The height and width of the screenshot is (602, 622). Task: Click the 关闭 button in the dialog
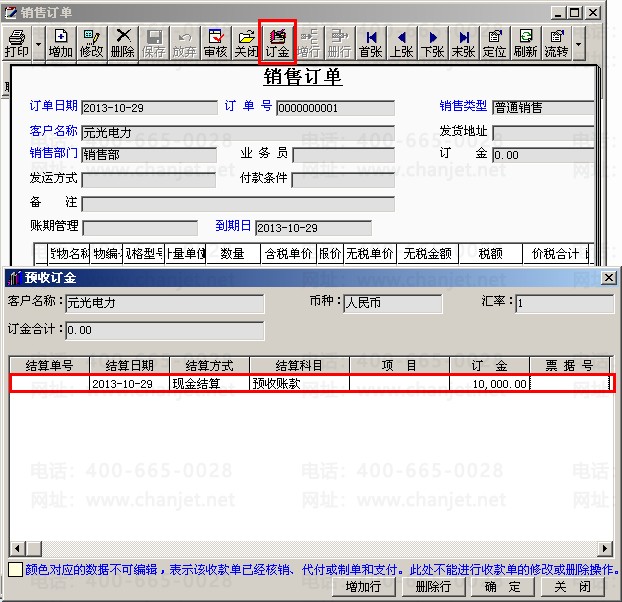tap(573, 587)
